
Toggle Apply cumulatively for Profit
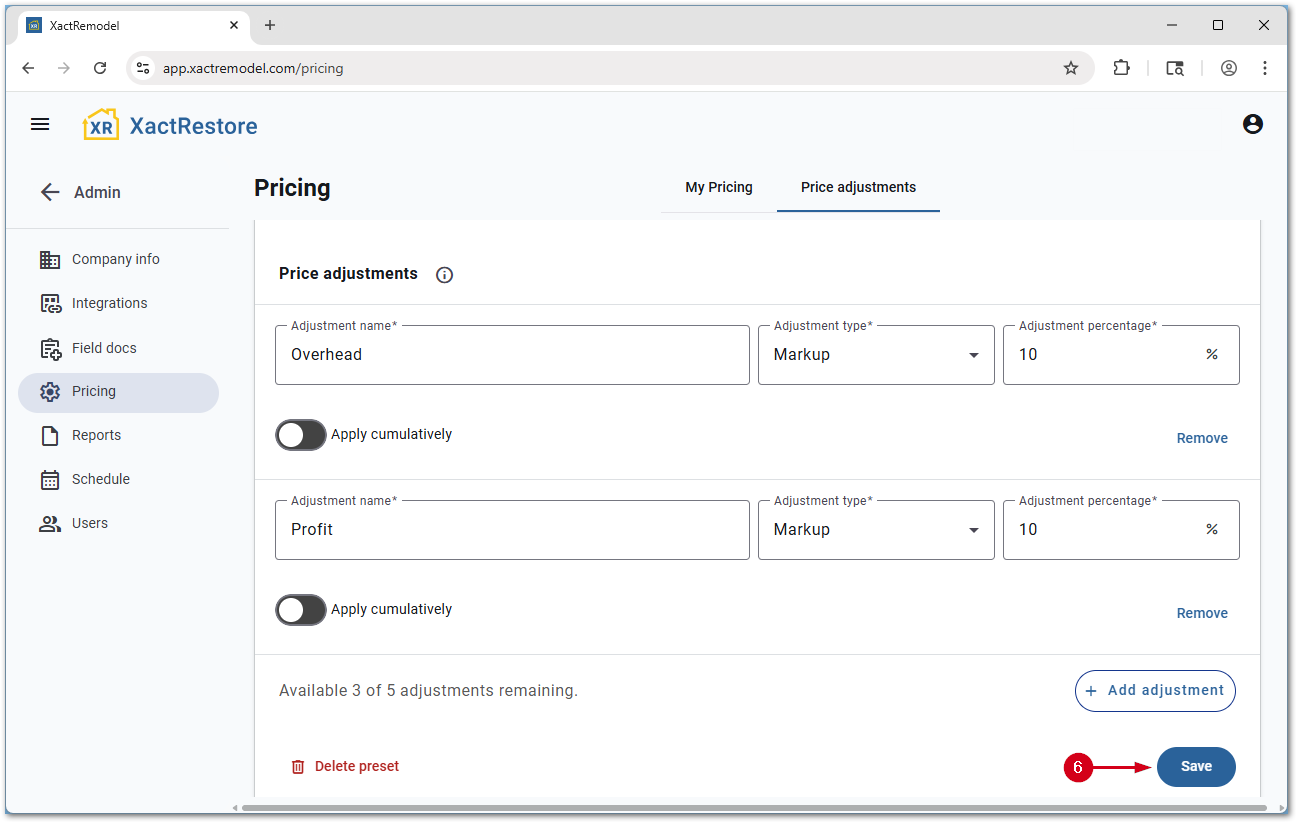[x=301, y=610]
